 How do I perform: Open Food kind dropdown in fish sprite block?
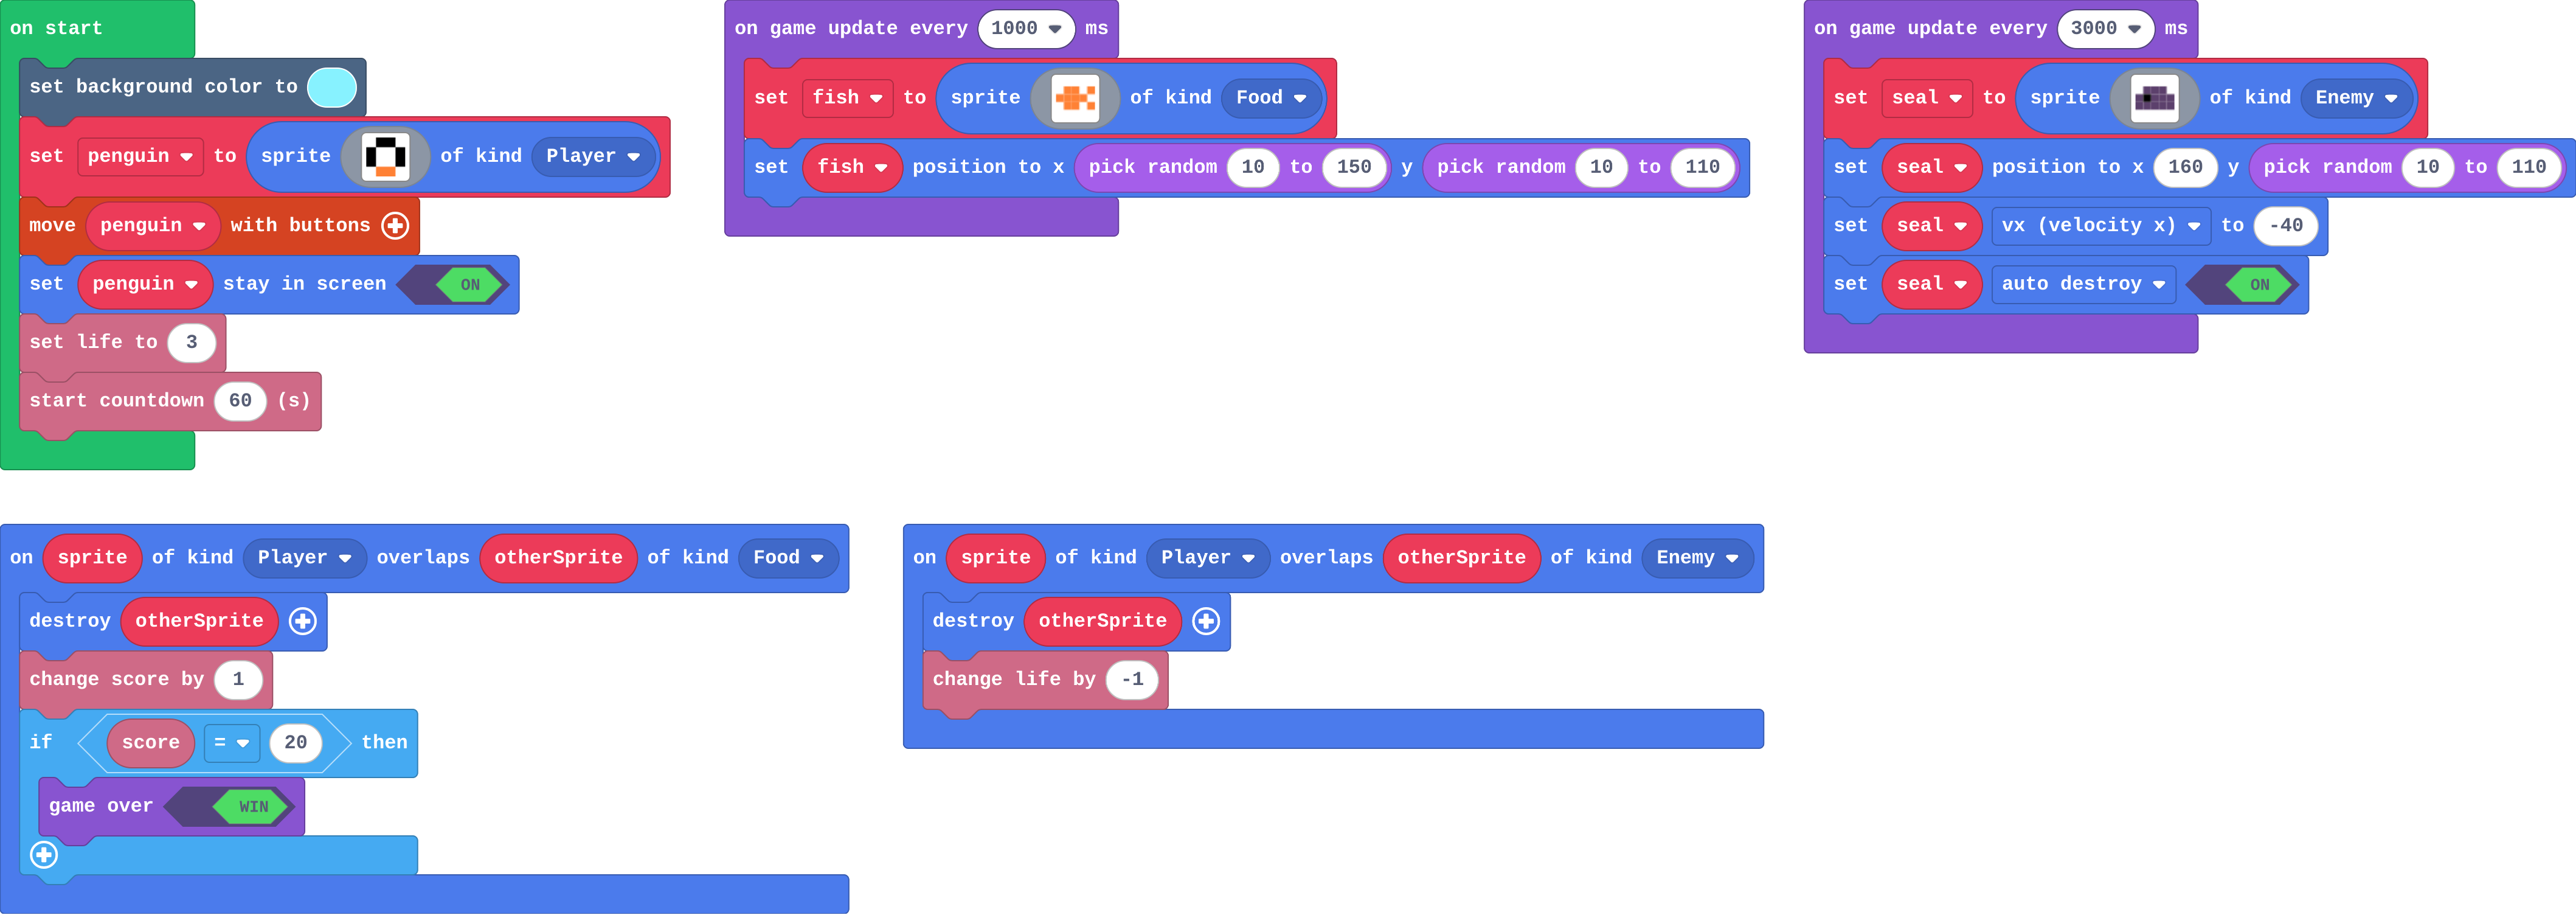pos(1271,98)
